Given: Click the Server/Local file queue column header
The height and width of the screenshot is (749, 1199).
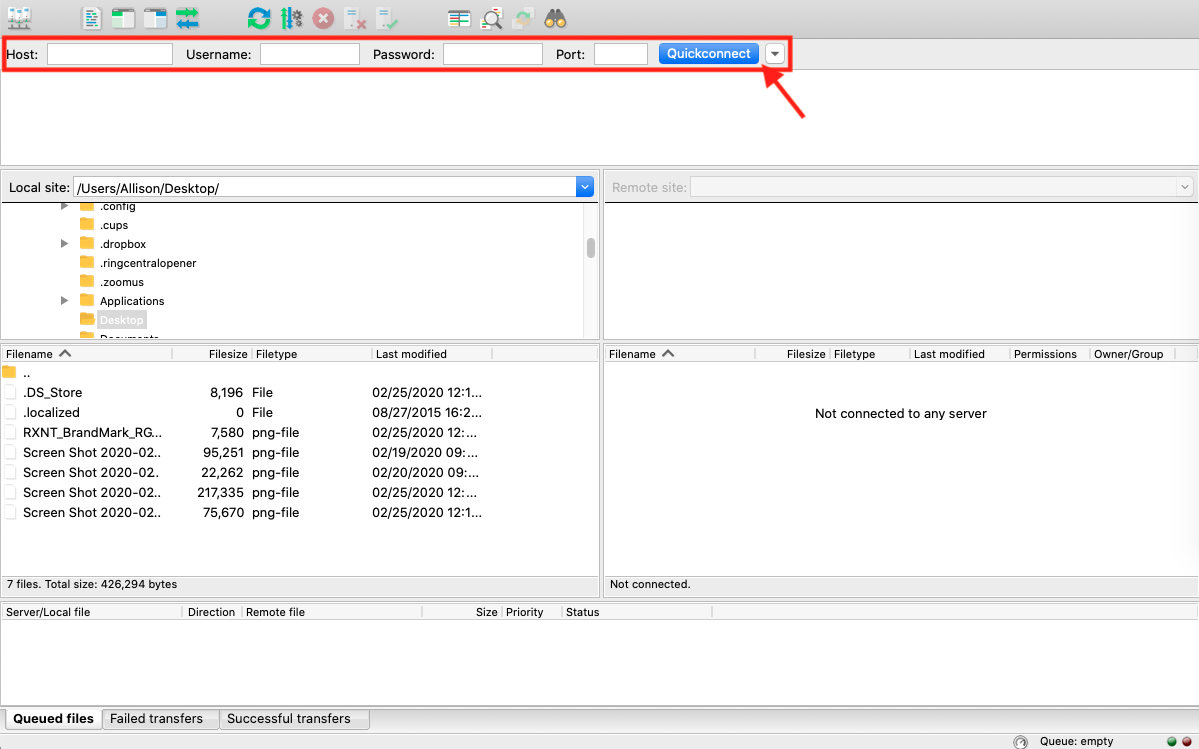Looking at the screenshot, I should (x=92, y=612).
